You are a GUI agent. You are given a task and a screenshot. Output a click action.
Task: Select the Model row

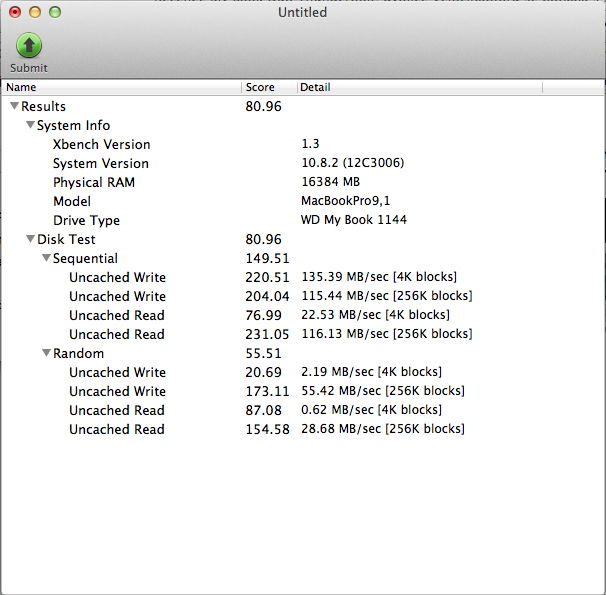coord(303,201)
